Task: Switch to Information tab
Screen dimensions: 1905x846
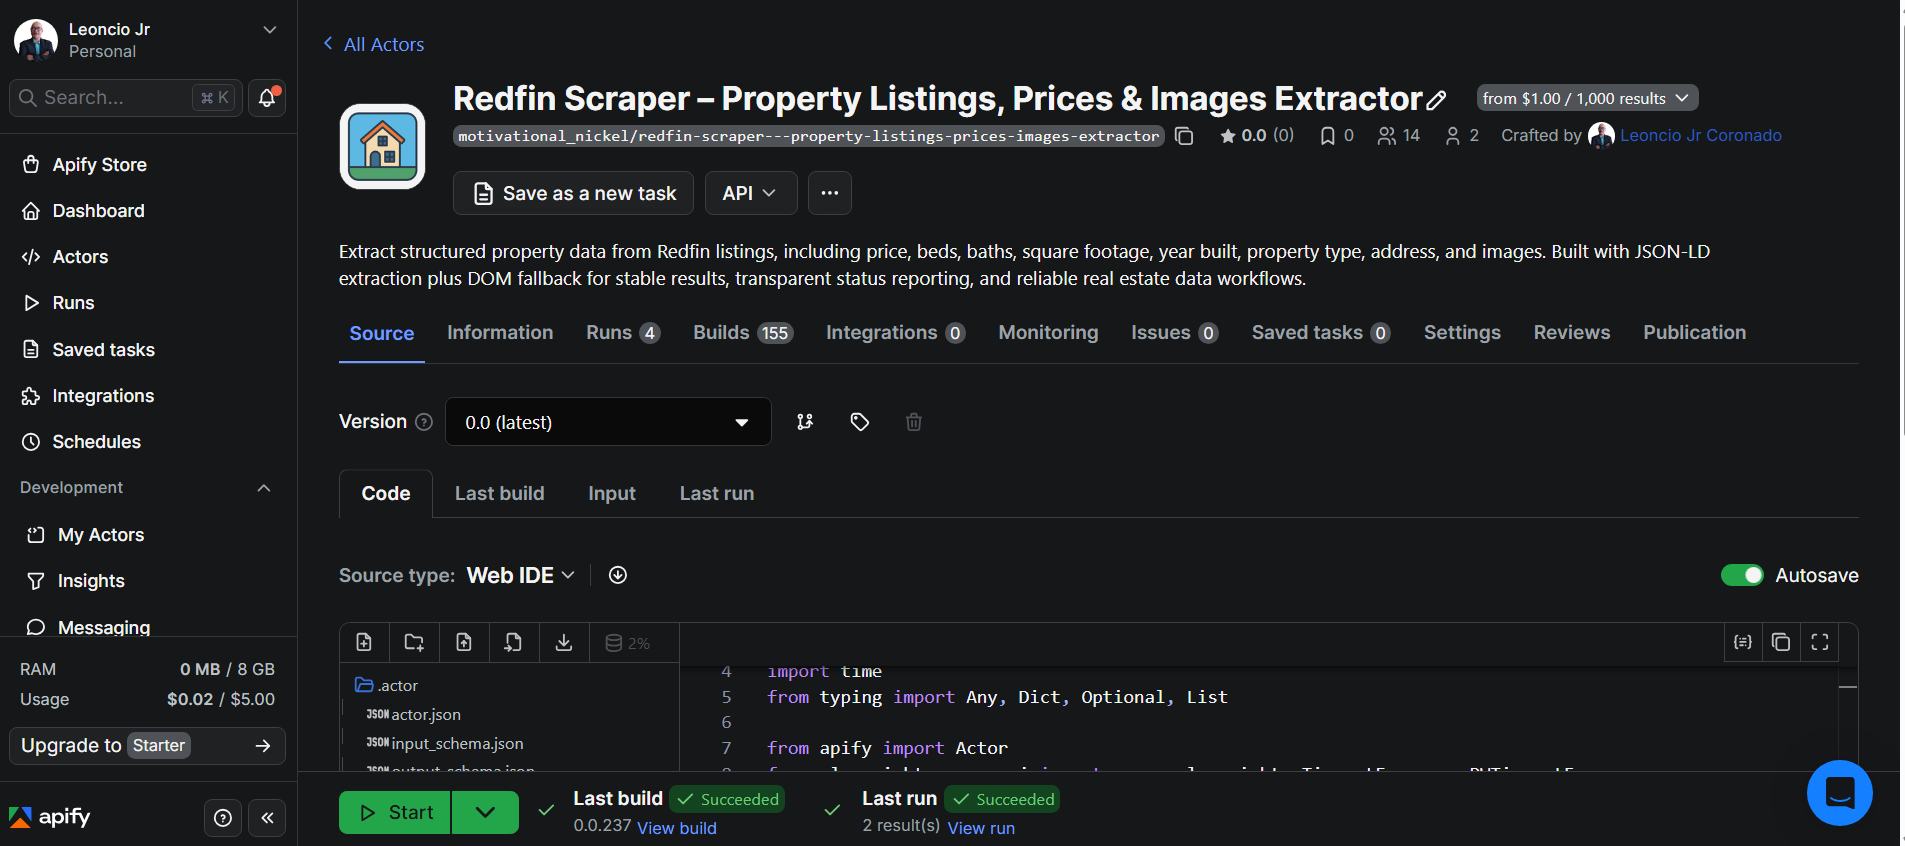Action: pyautogui.click(x=500, y=333)
